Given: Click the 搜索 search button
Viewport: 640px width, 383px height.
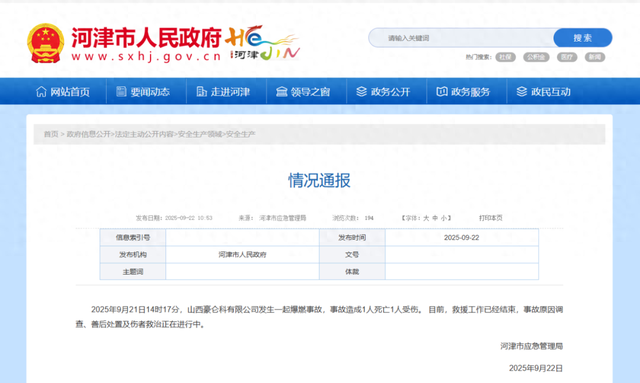Looking at the screenshot, I should point(582,38).
